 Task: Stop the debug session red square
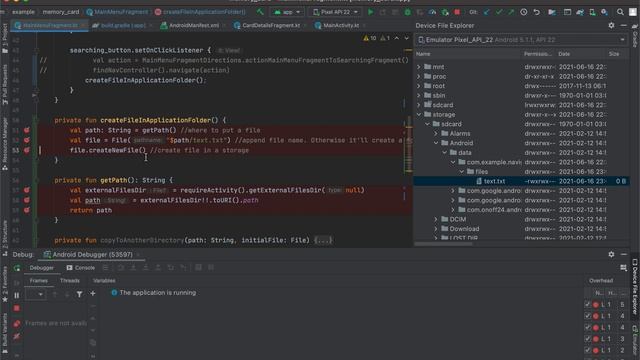pyautogui.click(x=17, y=309)
